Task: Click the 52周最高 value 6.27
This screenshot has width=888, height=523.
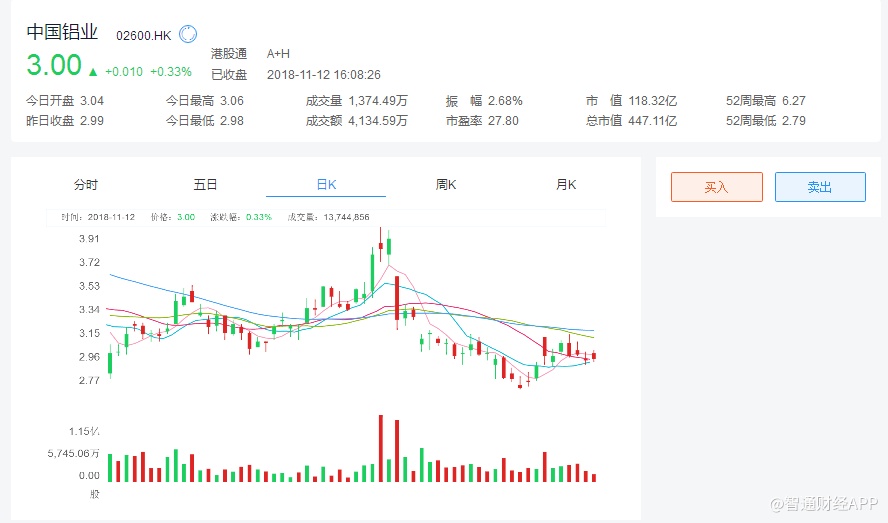Action: (x=793, y=100)
